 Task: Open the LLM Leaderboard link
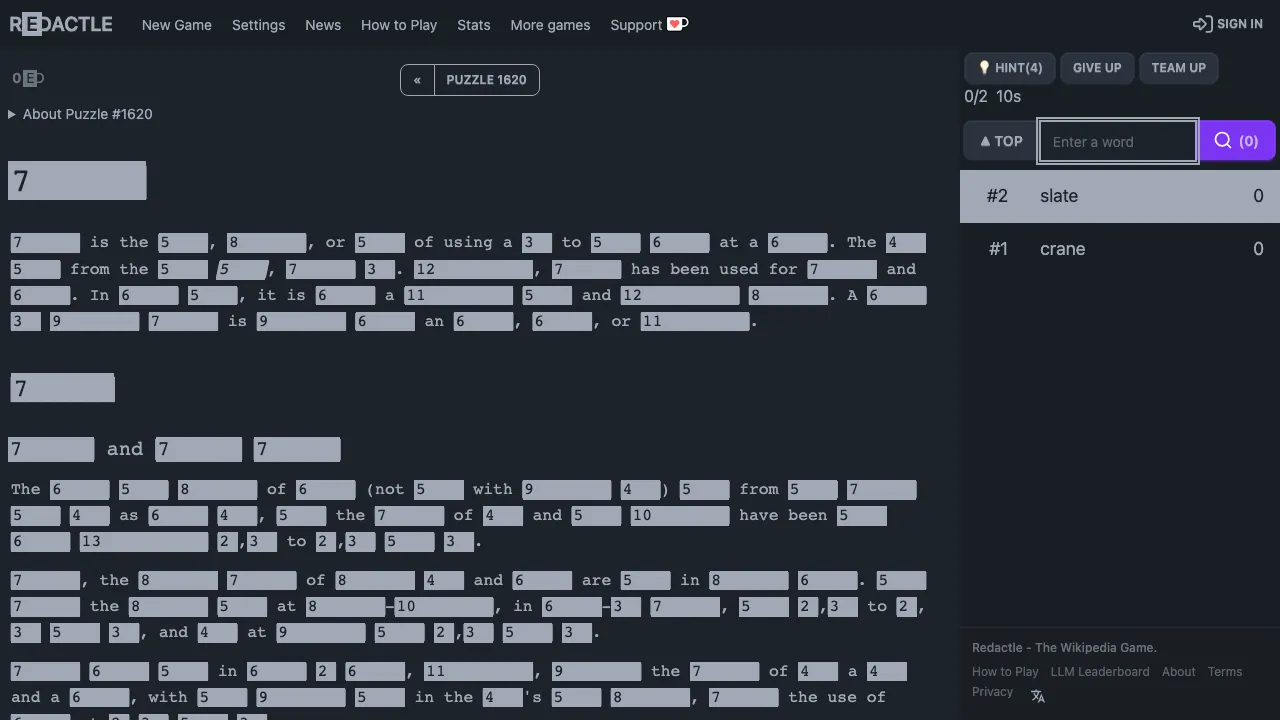click(x=1100, y=672)
